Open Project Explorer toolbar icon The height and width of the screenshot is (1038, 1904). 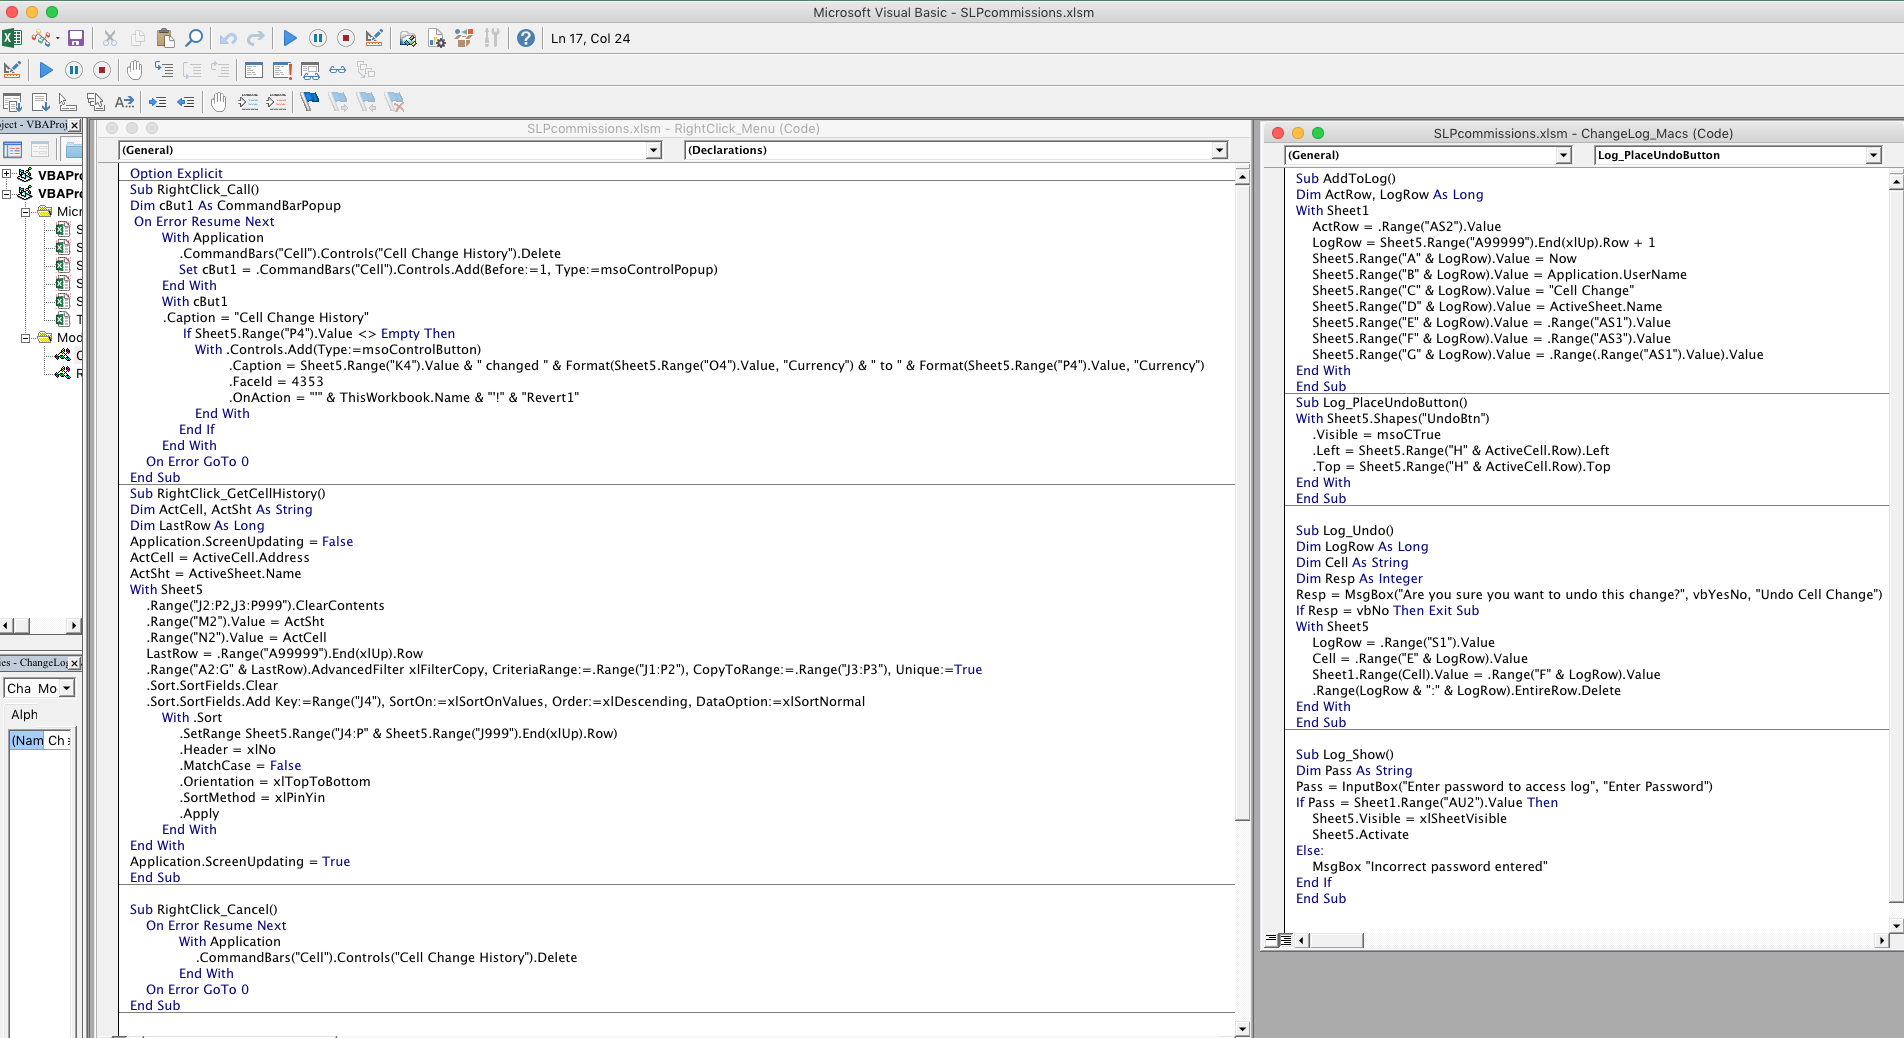[408, 38]
